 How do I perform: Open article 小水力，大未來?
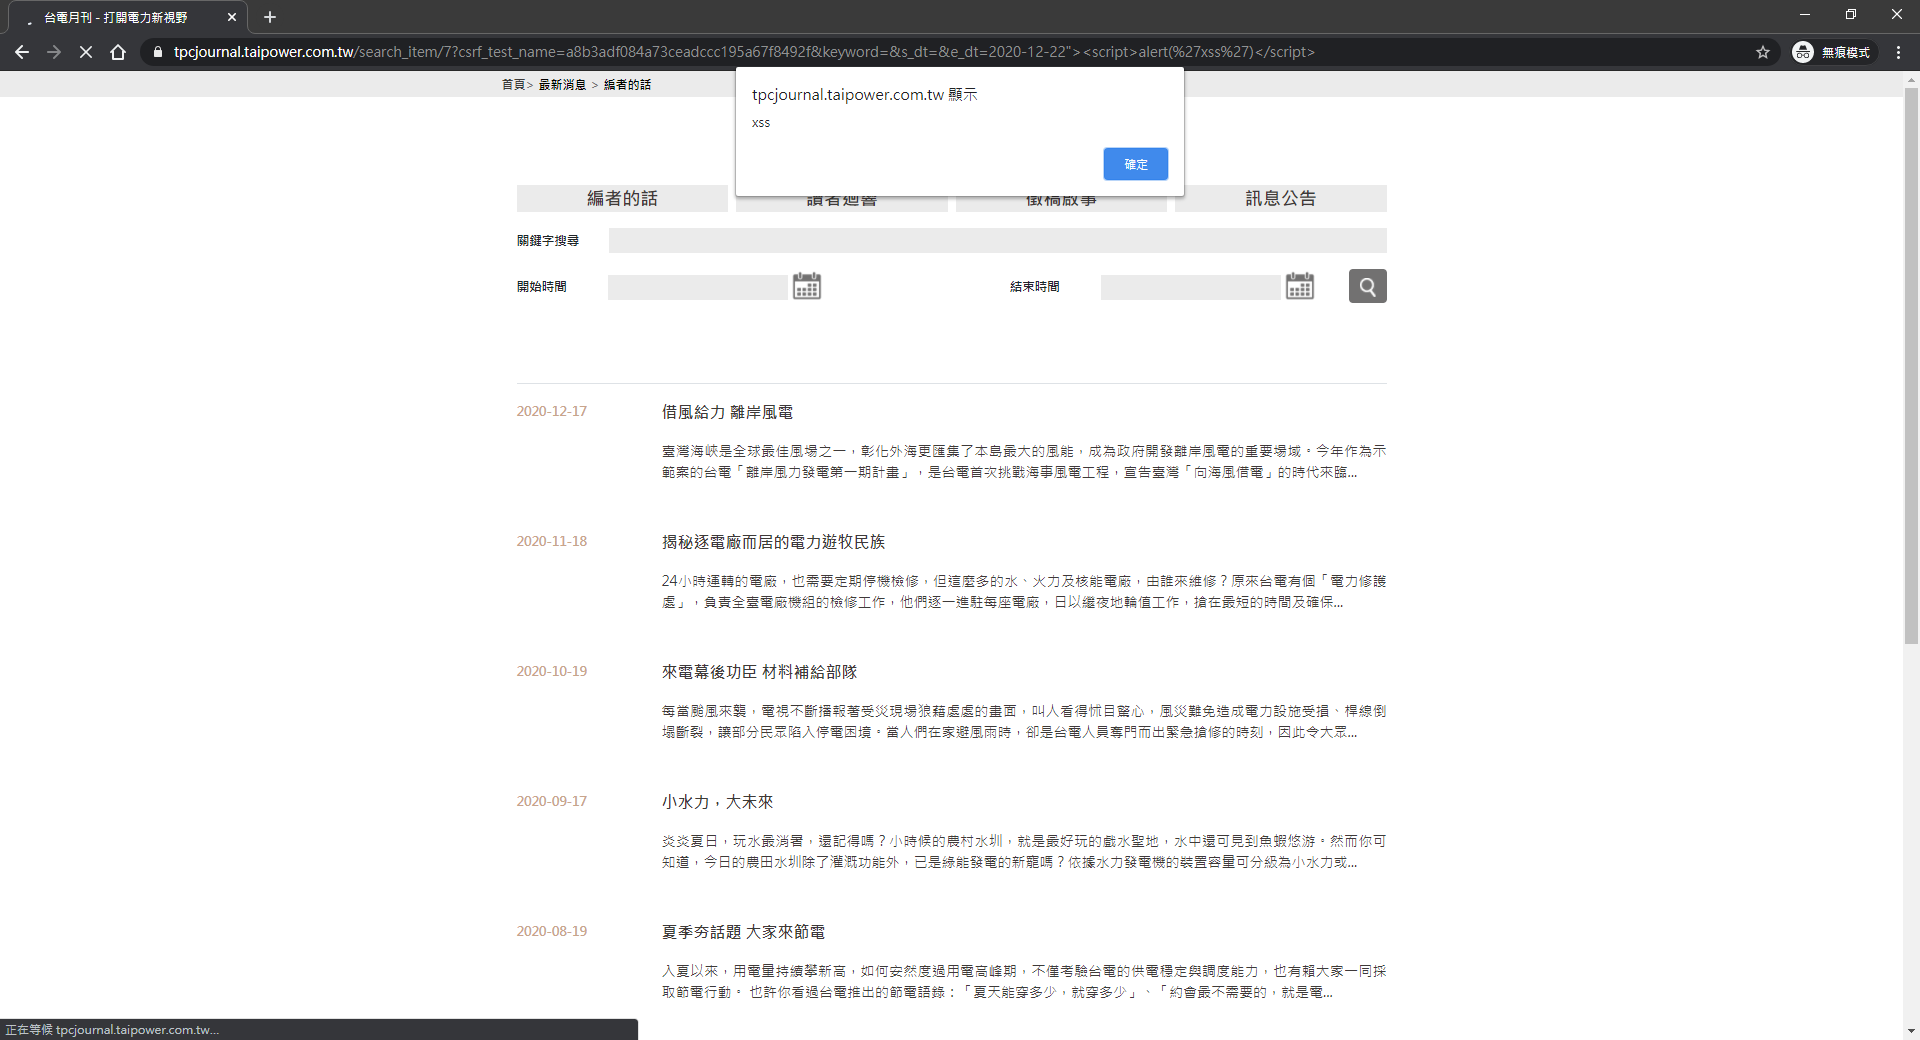point(717,802)
